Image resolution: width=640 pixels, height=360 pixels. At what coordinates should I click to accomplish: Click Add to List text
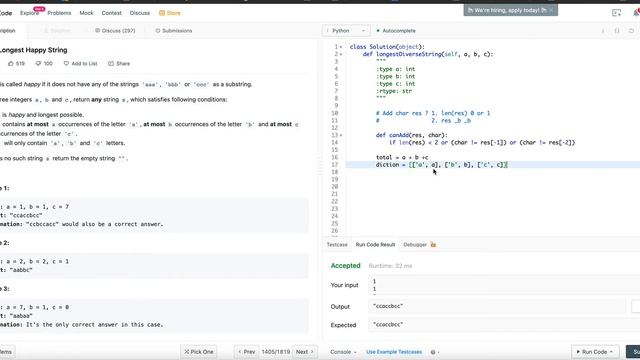[84, 63]
